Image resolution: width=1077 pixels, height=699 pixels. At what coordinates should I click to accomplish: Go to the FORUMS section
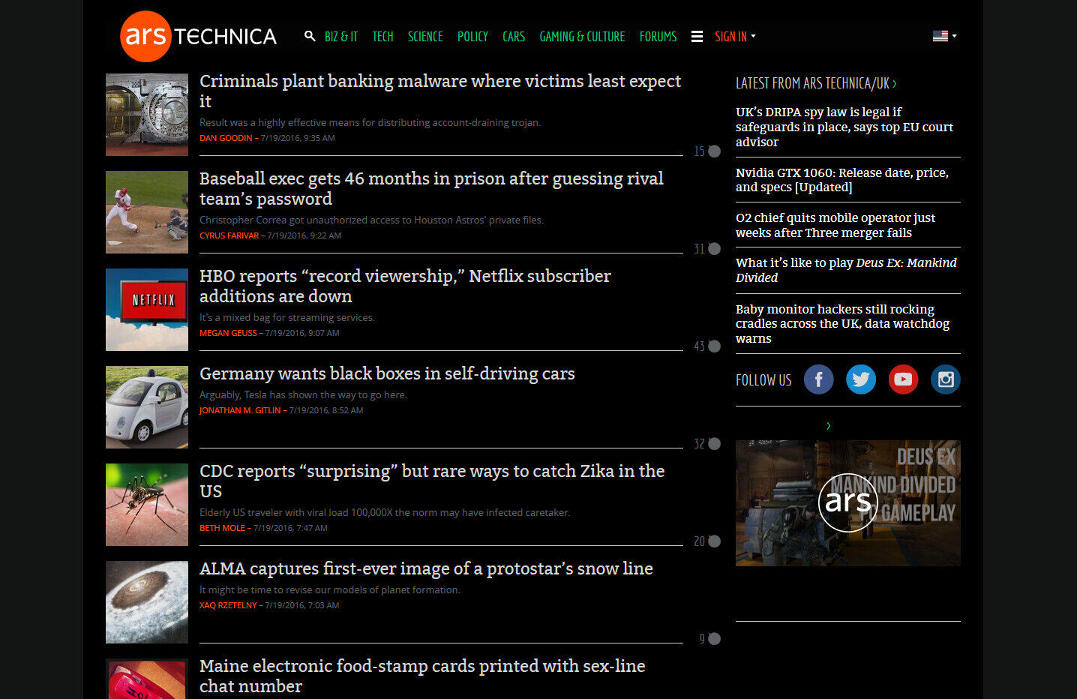click(658, 36)
